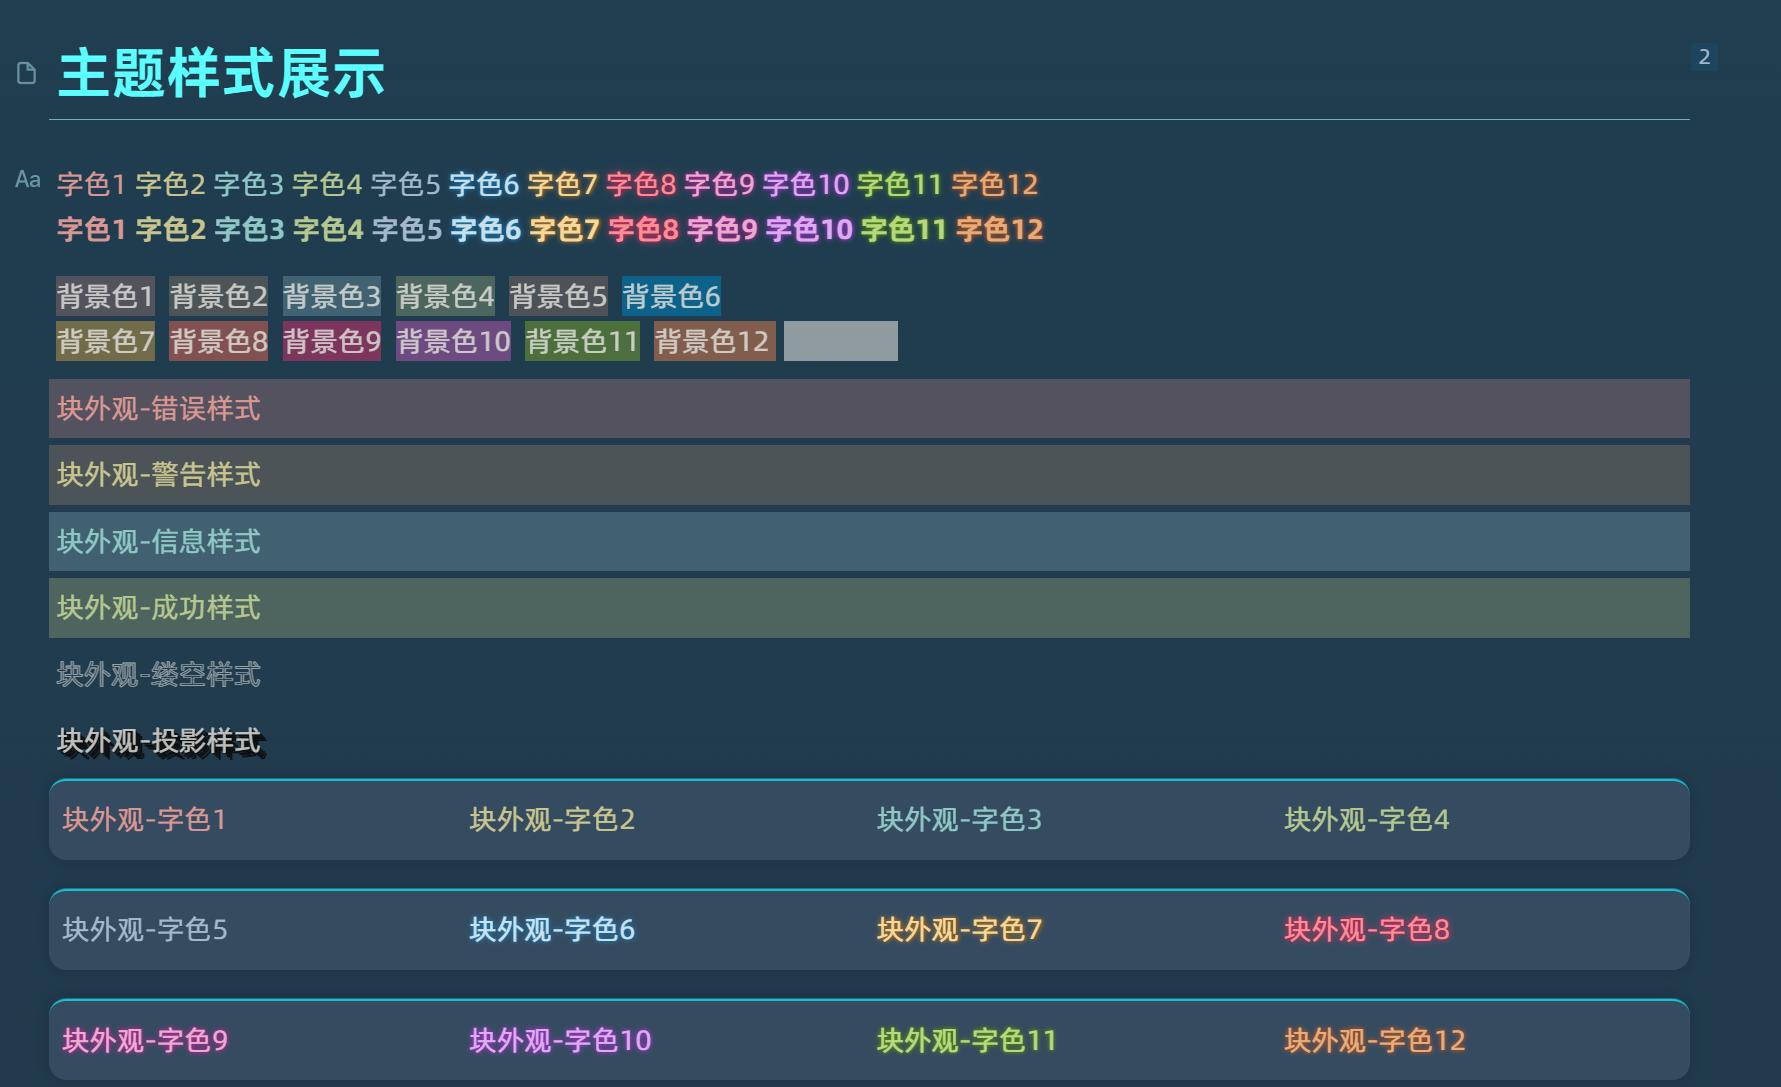Click the 块外观-字色7 orange cell
This screenshot has width=1781, height=1087.
pos(957,929)
